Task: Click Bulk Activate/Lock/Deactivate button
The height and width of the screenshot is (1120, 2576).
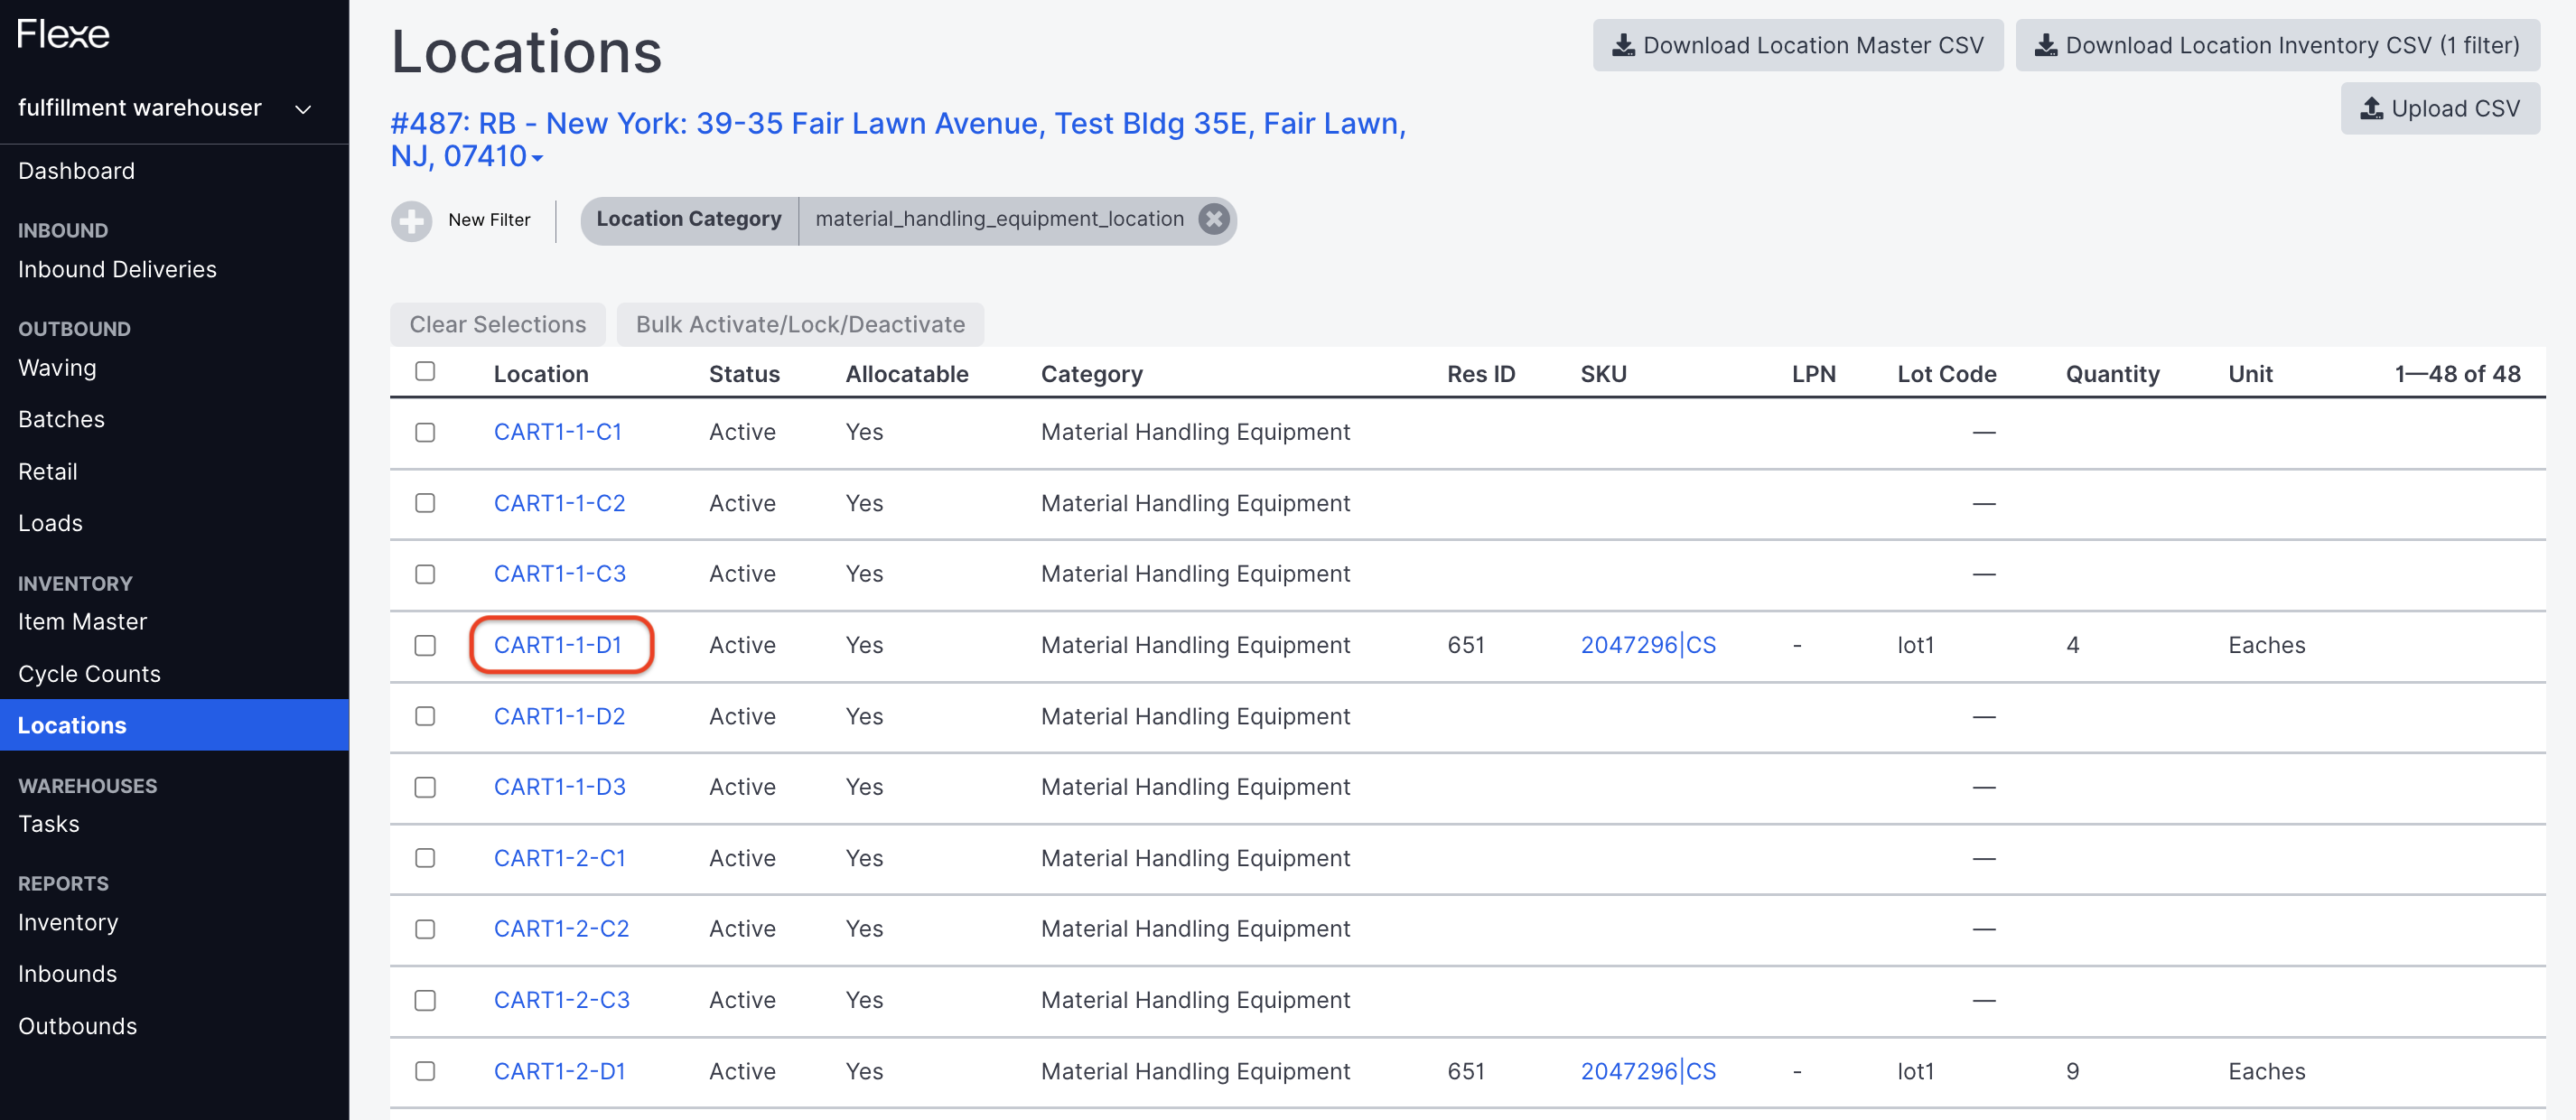Action: tap(800, 325)
